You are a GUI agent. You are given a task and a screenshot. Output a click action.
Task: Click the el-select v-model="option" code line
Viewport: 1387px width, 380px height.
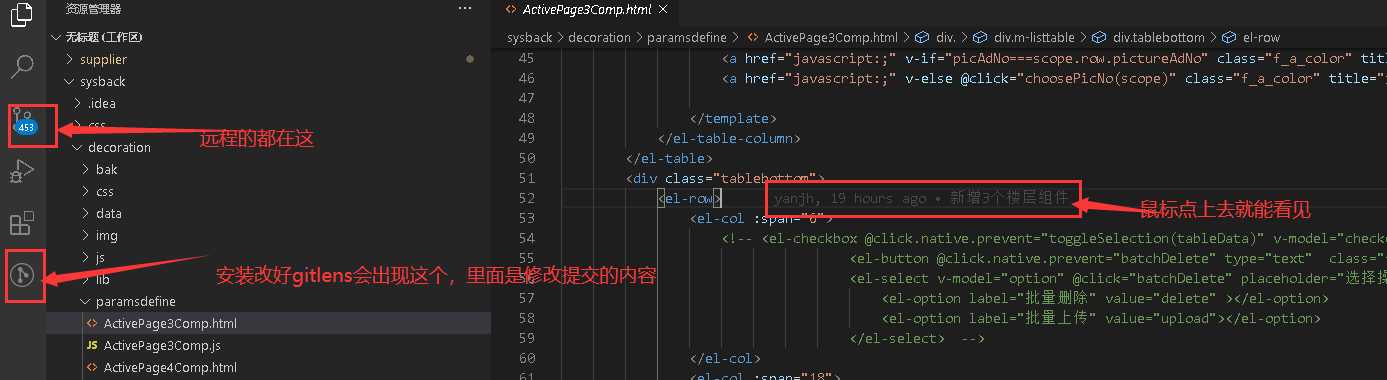point(1118,278)
